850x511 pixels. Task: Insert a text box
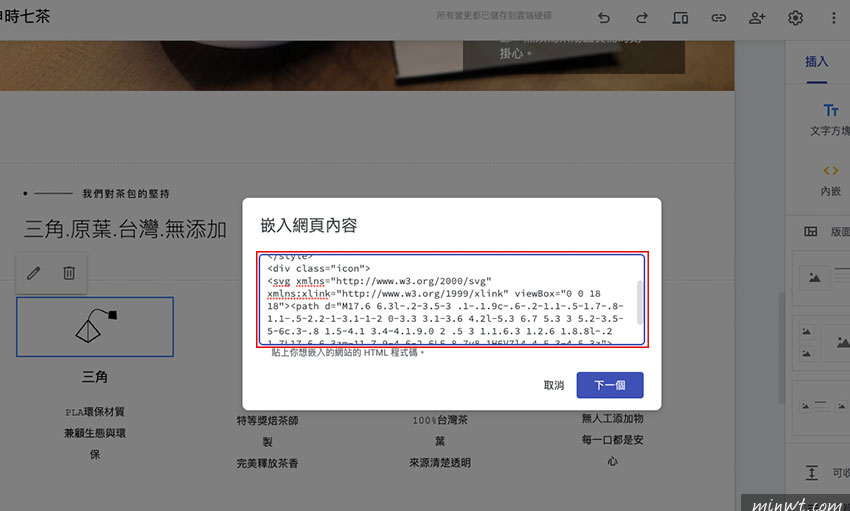click(830, 119)
